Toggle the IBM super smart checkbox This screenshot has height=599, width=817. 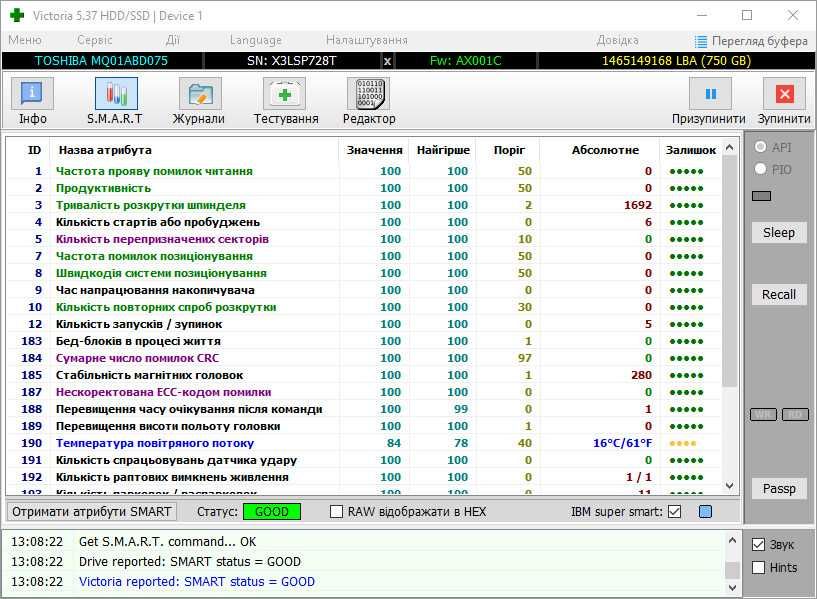674,512
